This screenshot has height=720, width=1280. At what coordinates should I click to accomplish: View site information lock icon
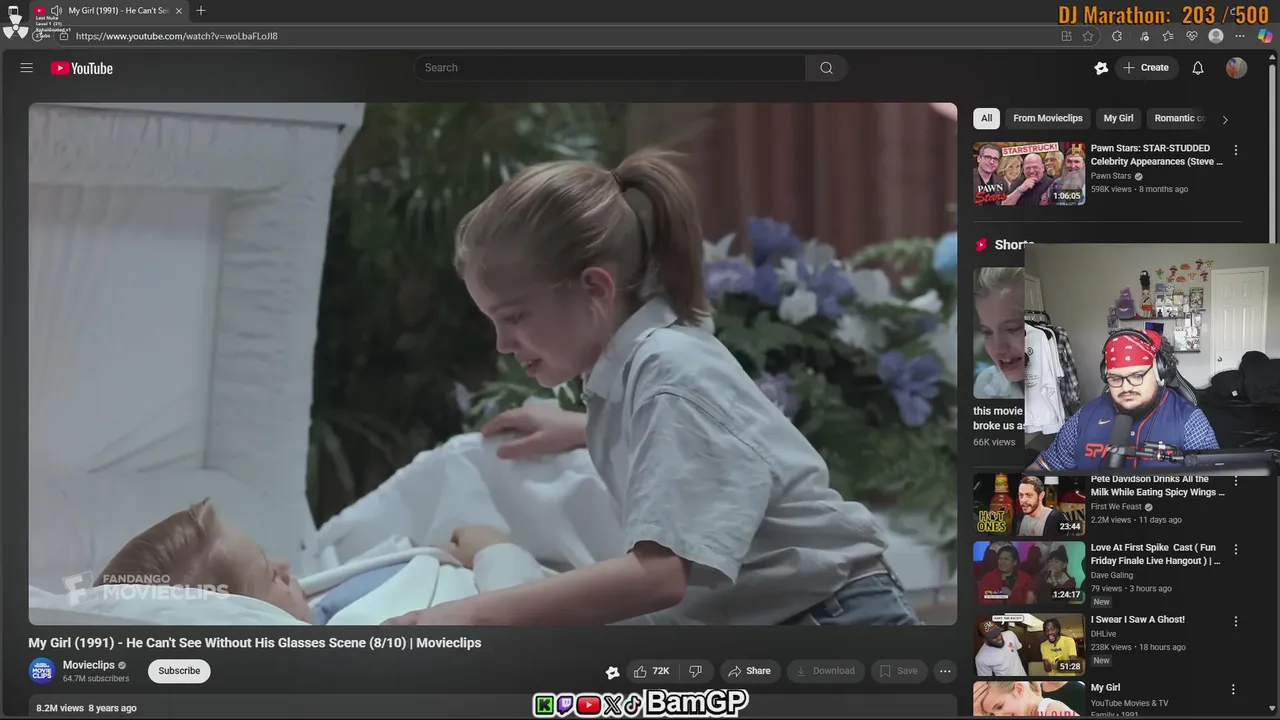[x=63, y=36]
